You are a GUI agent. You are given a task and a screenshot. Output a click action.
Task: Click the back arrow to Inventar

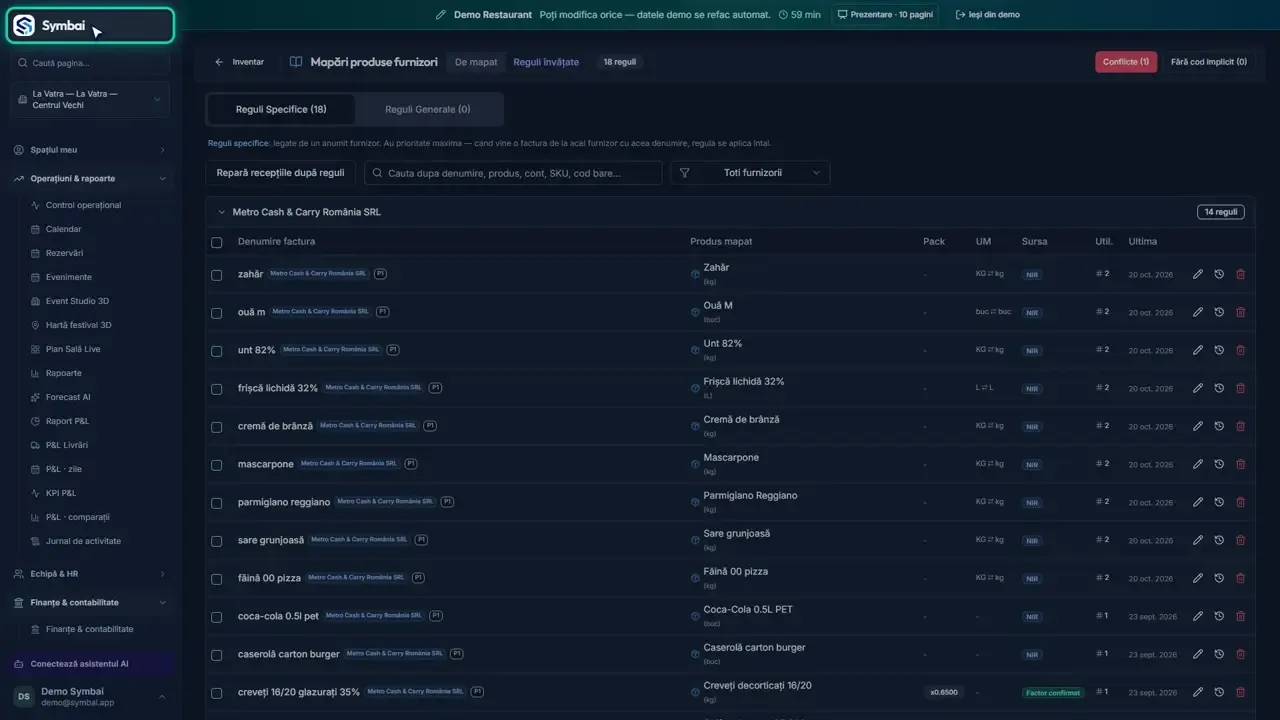pos(219,62)
